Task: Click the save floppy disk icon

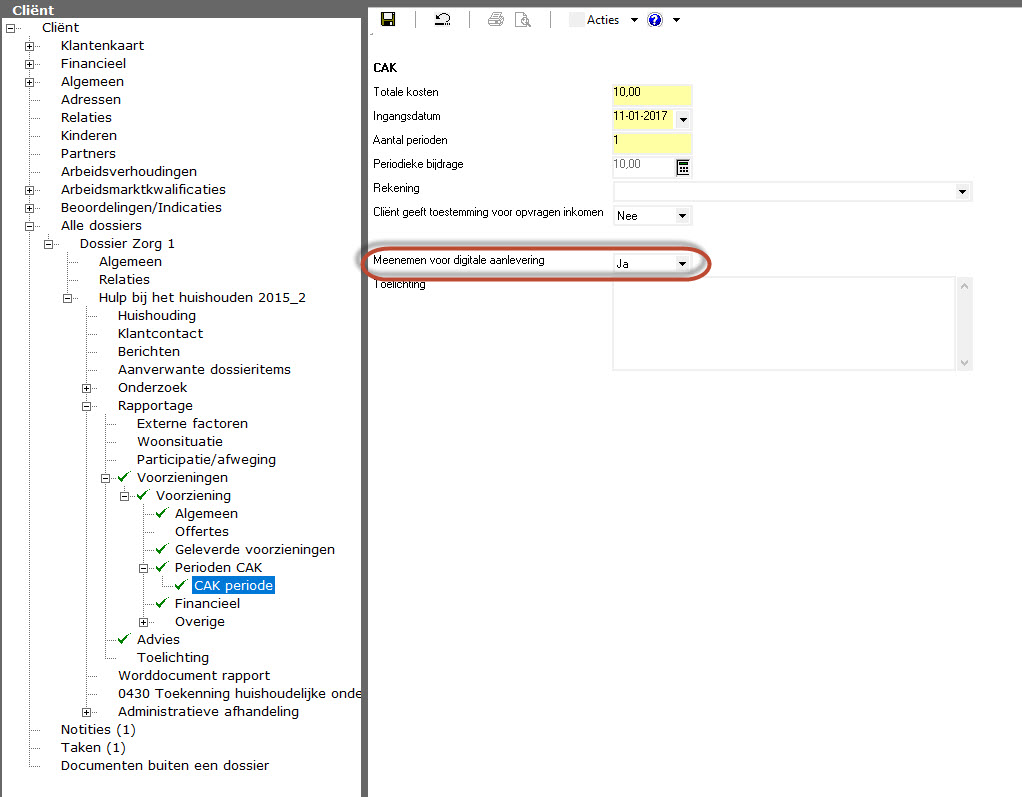Action: (x=388, y=20)
